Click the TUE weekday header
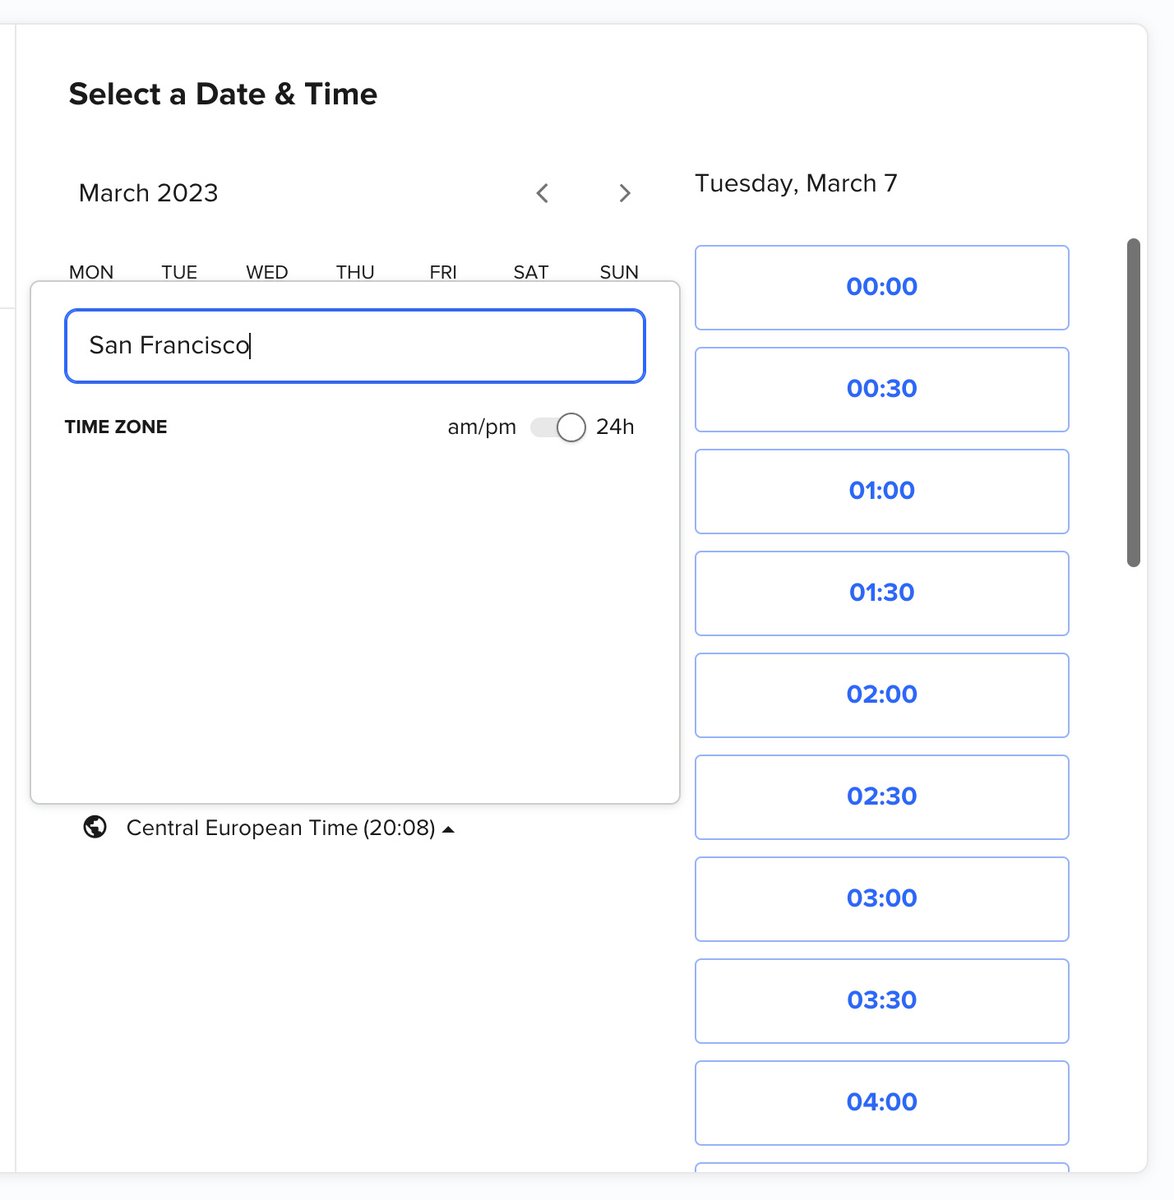Screen dimensions: 1174x1200 click(x=179, y=272)
